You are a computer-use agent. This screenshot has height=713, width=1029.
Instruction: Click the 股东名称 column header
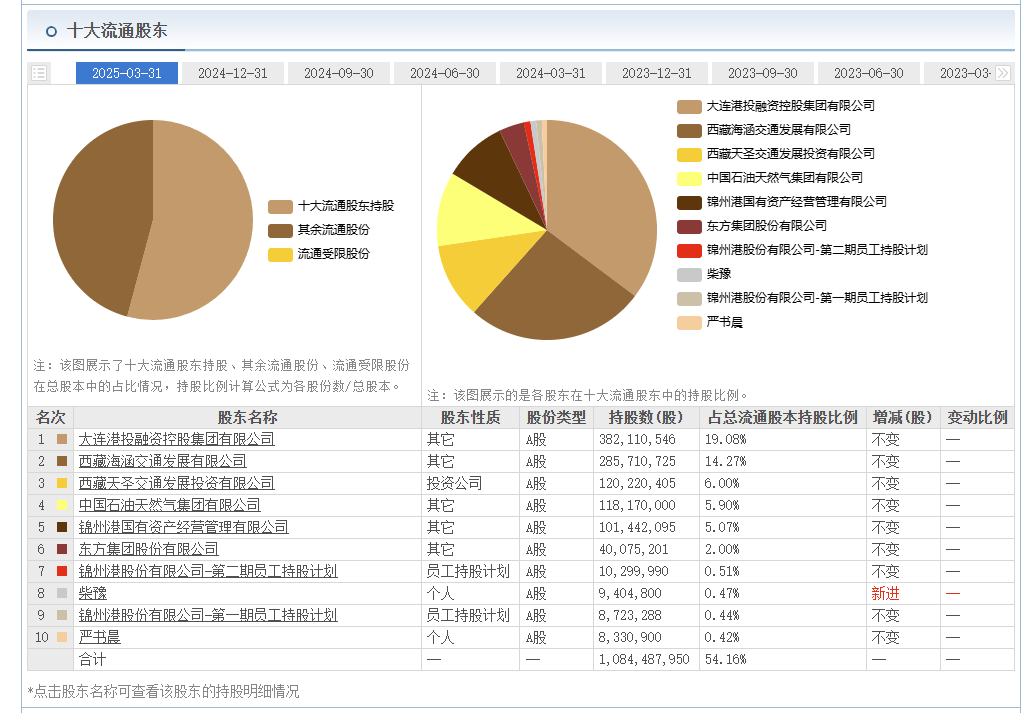point(247,418)
